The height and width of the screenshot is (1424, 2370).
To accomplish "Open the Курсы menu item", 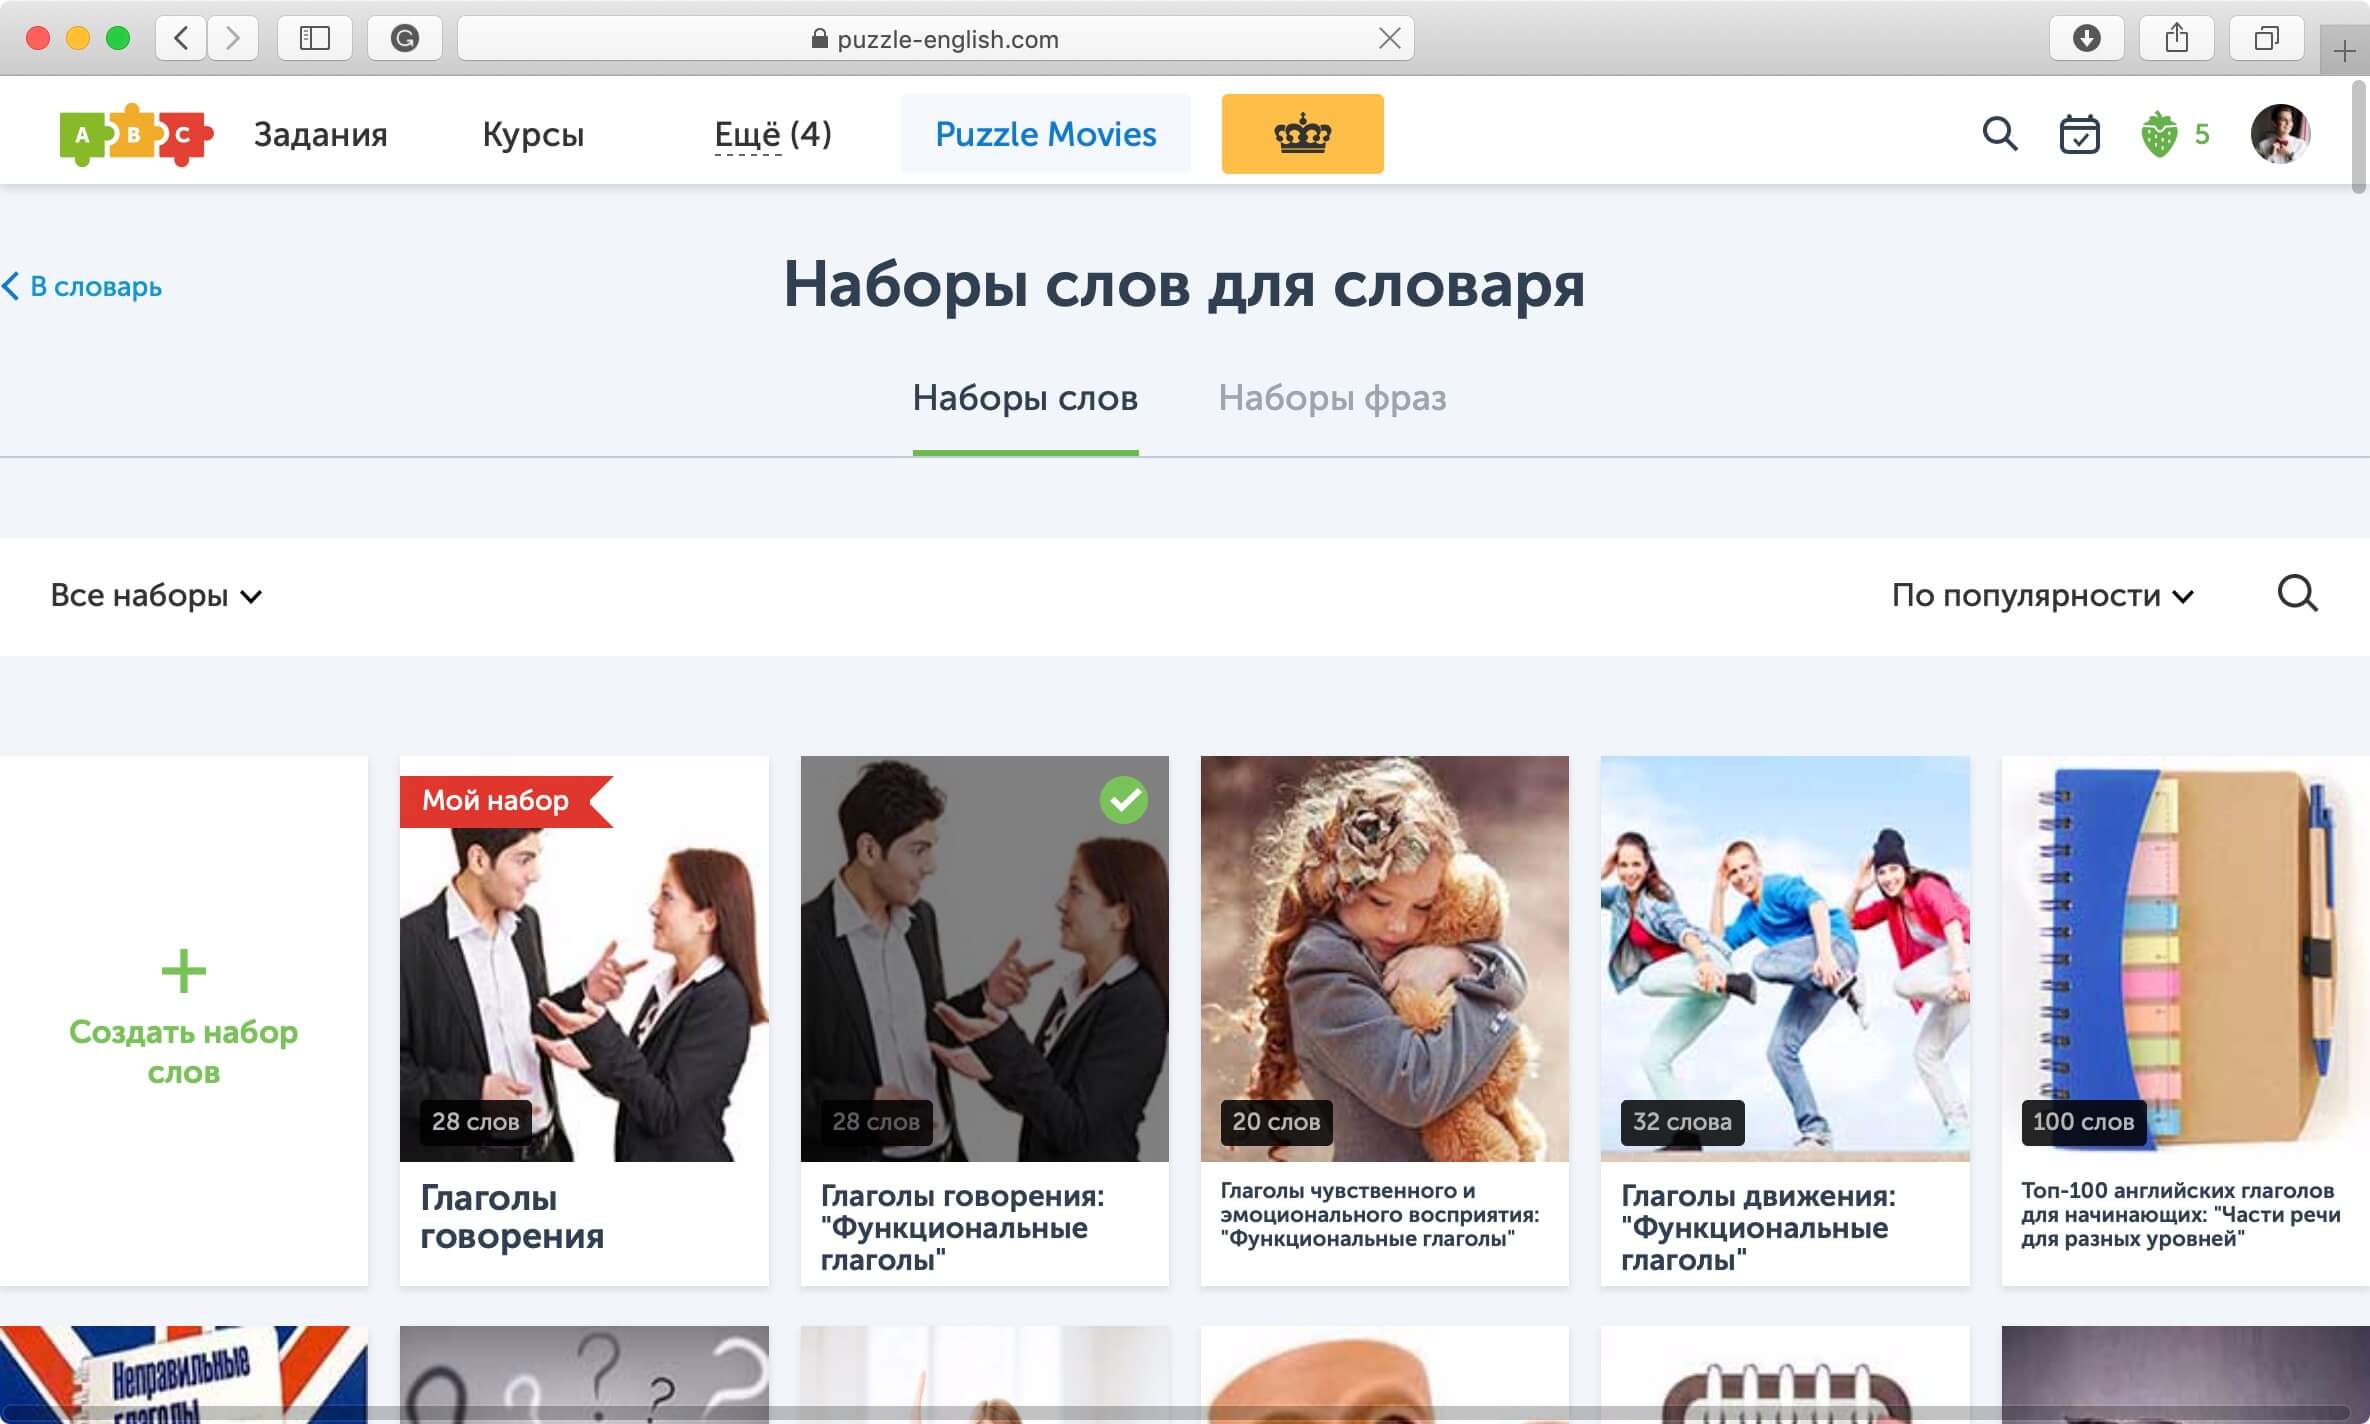I will 533,134.
